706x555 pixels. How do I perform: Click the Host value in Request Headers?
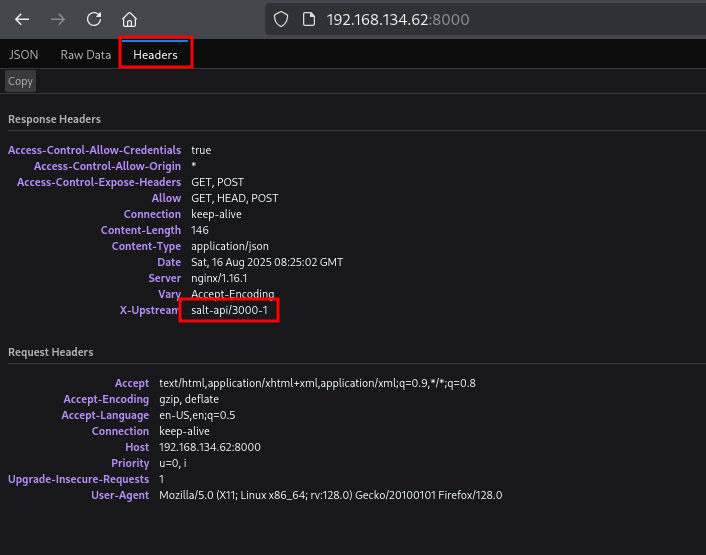pos(209,447)
